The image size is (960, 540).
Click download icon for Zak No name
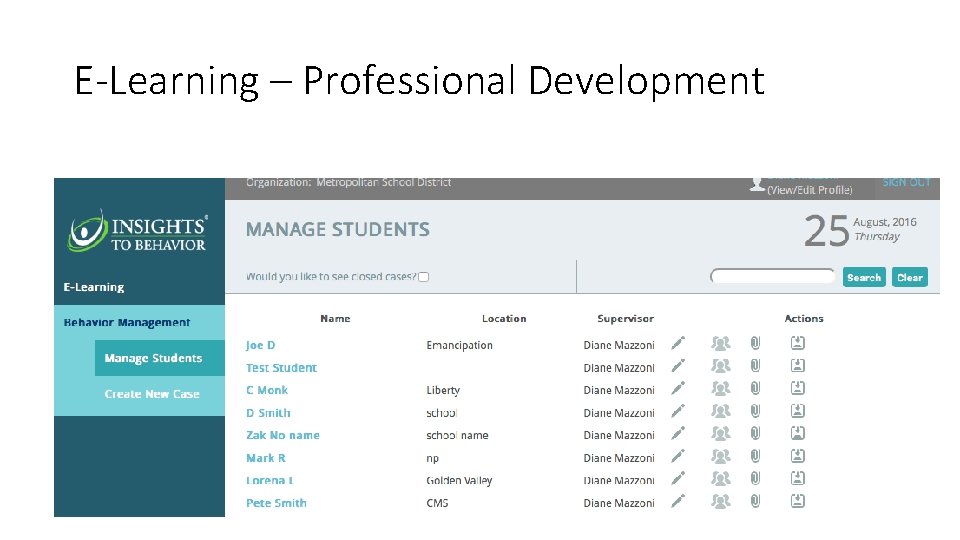(797, 433)
